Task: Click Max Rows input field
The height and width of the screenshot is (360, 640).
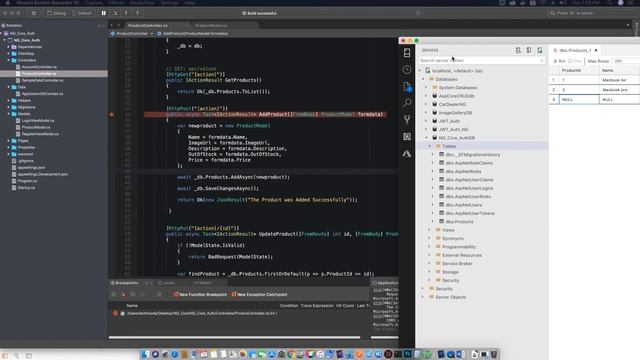Action: [x=626, y=61]
